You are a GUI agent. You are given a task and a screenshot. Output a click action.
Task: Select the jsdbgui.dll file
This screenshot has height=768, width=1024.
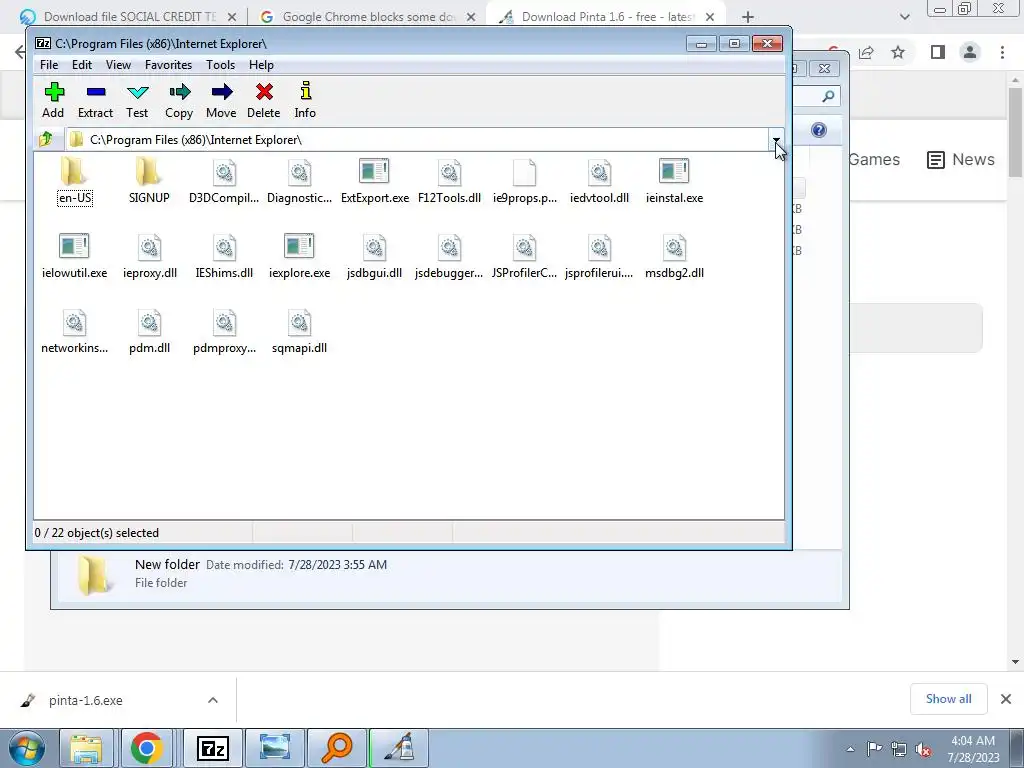click(374, 257)
